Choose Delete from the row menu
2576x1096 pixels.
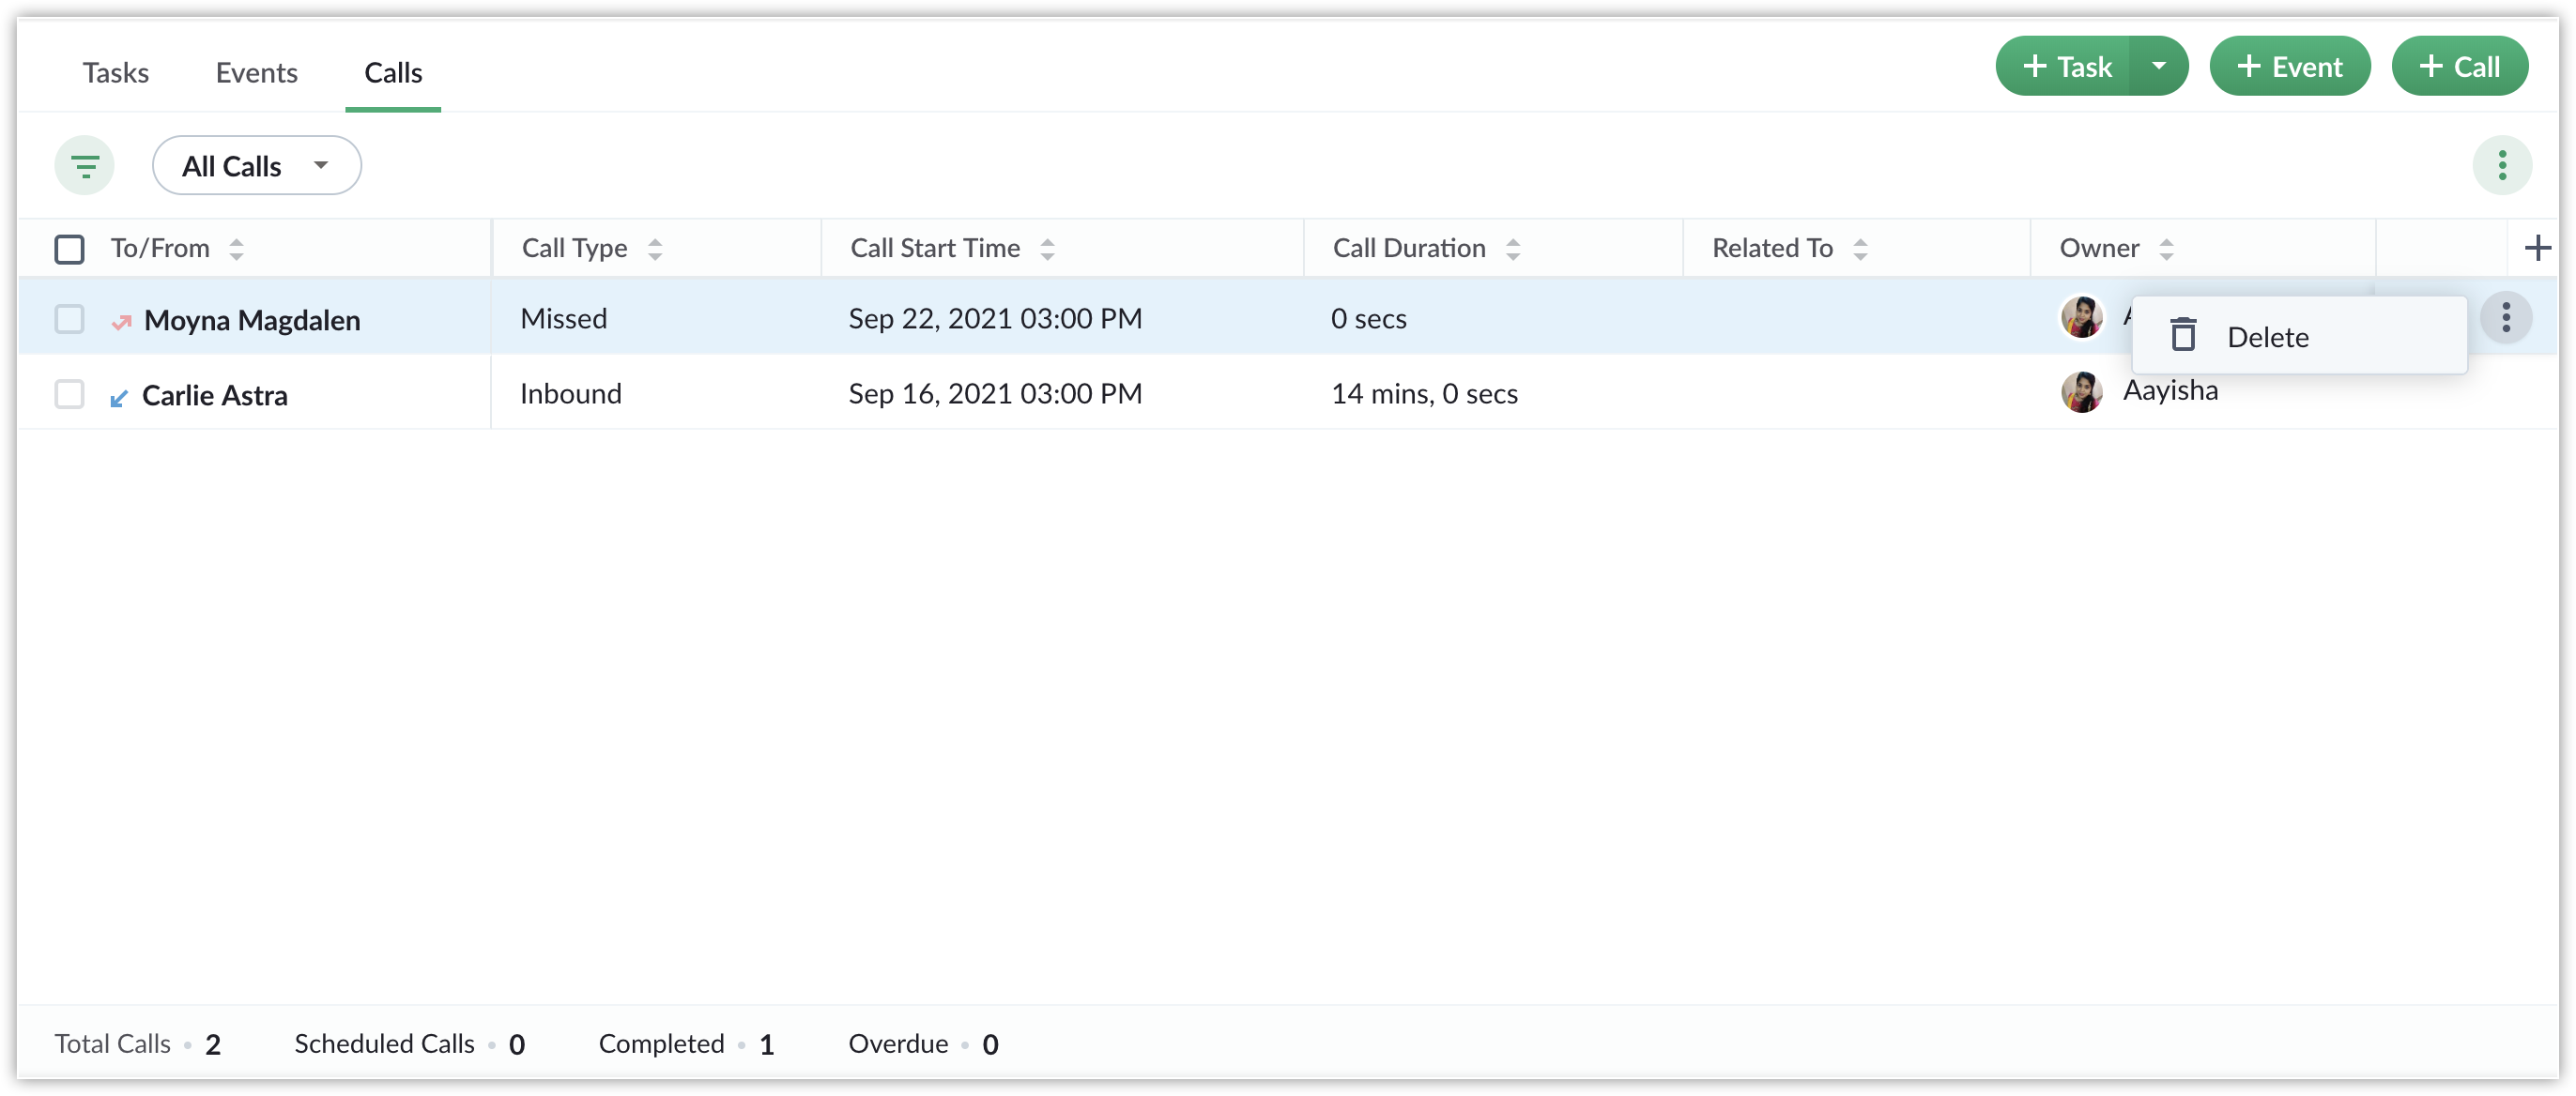point(2298,336)
